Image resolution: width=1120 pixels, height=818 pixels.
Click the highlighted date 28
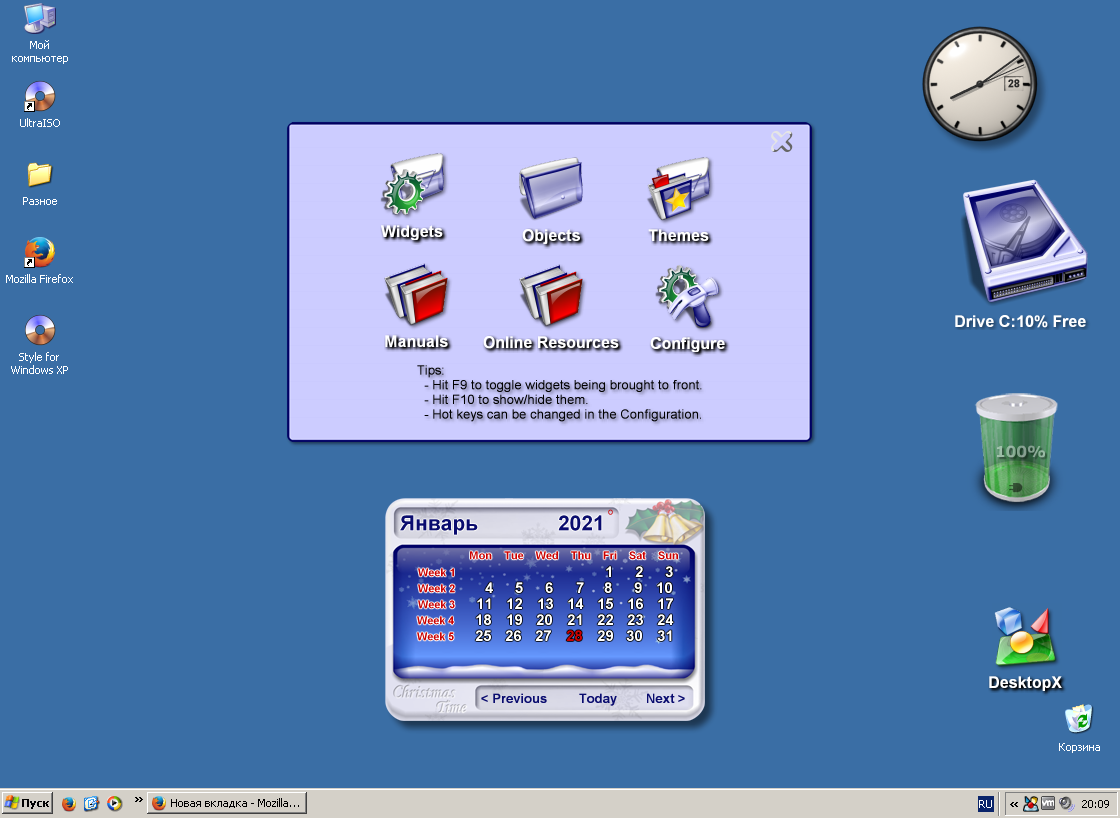(575, 636)
